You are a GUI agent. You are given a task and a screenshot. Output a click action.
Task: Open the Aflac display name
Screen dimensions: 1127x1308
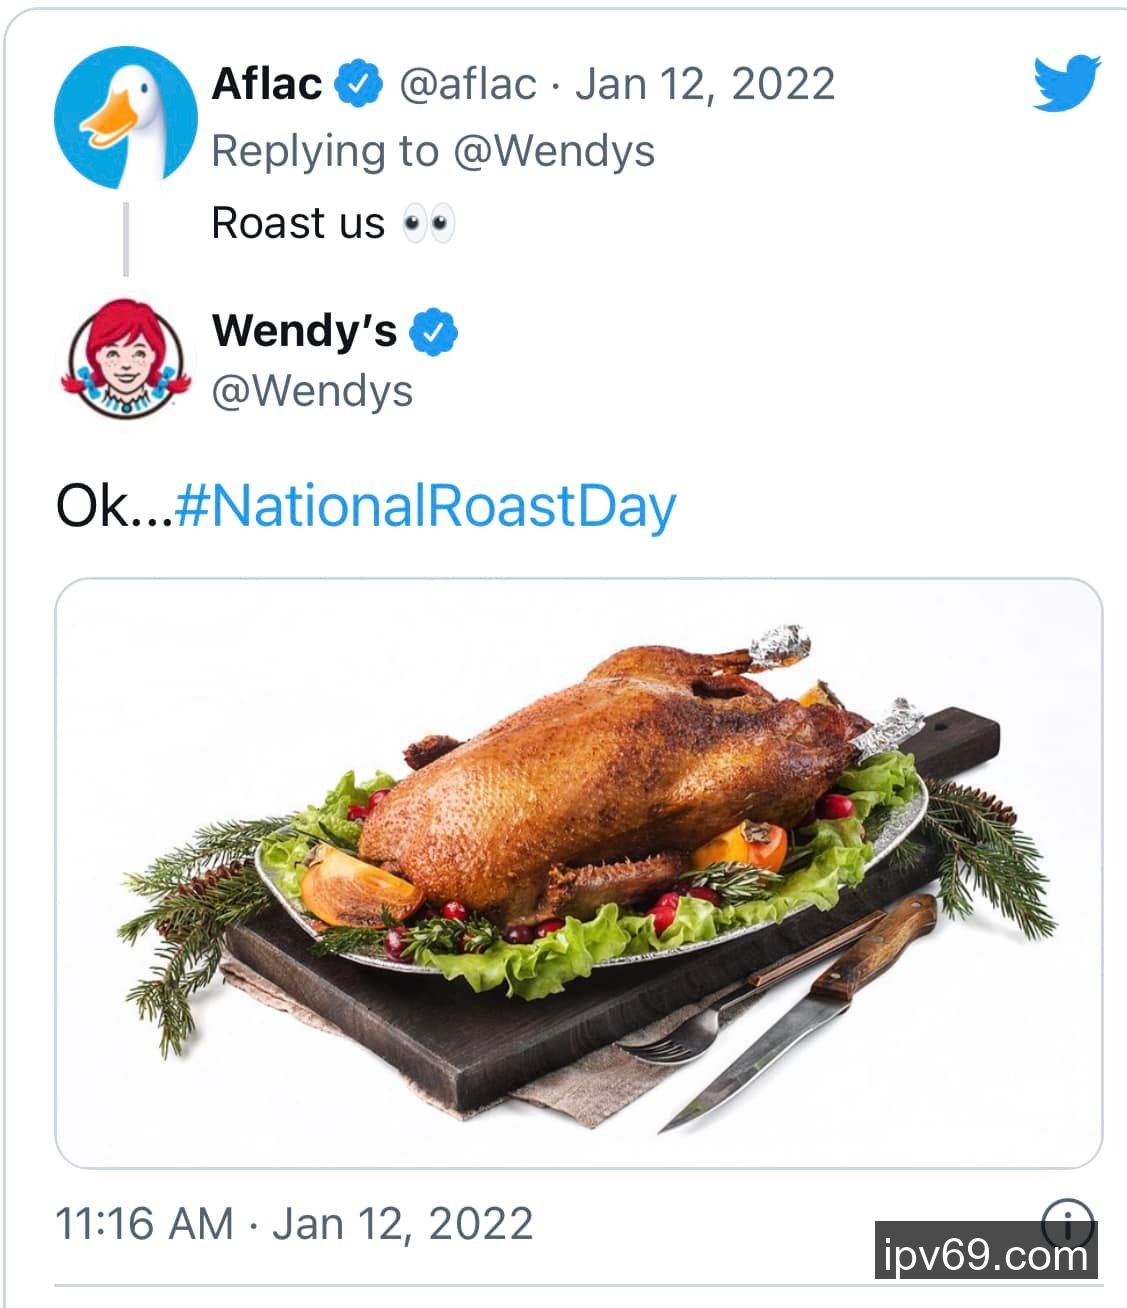267,83
